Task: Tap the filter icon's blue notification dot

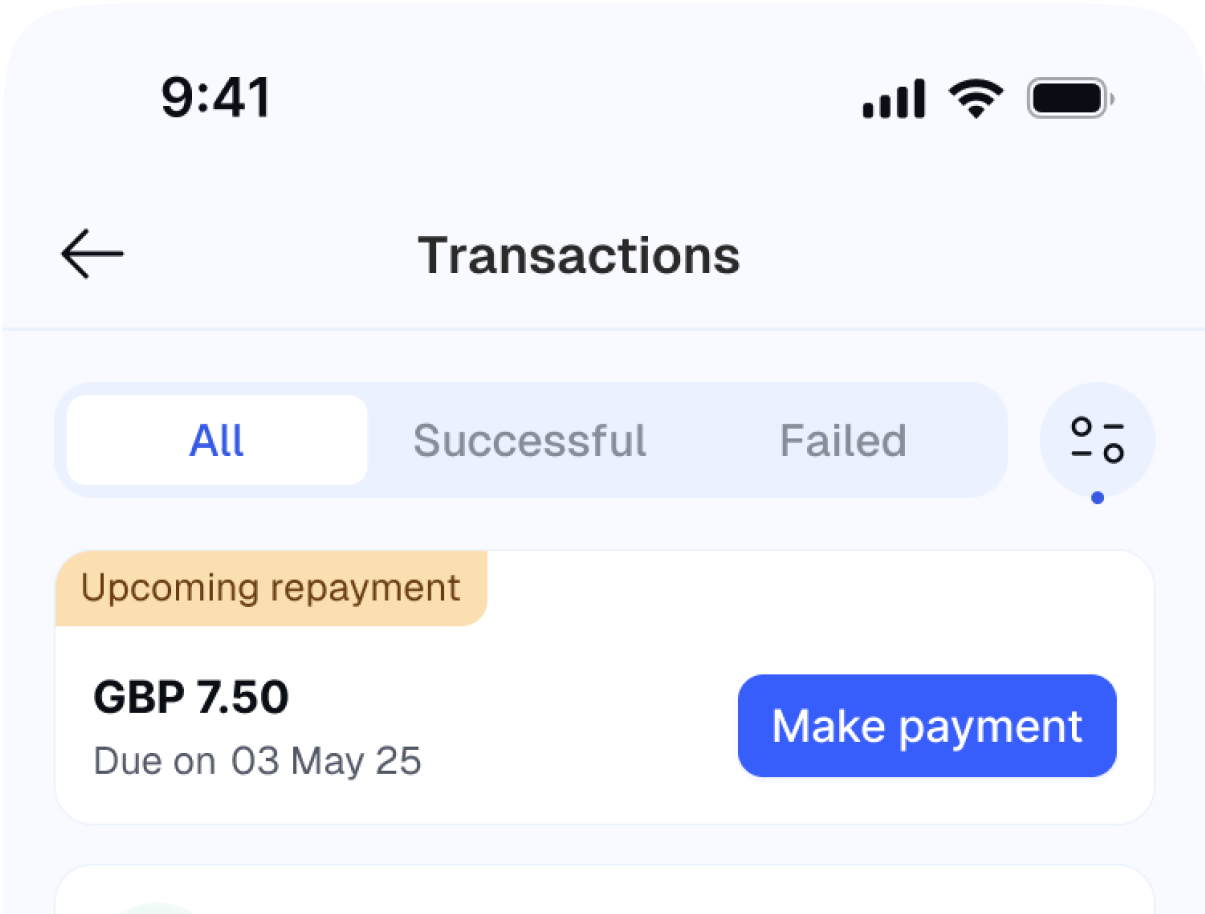Action: (1097, 497)
